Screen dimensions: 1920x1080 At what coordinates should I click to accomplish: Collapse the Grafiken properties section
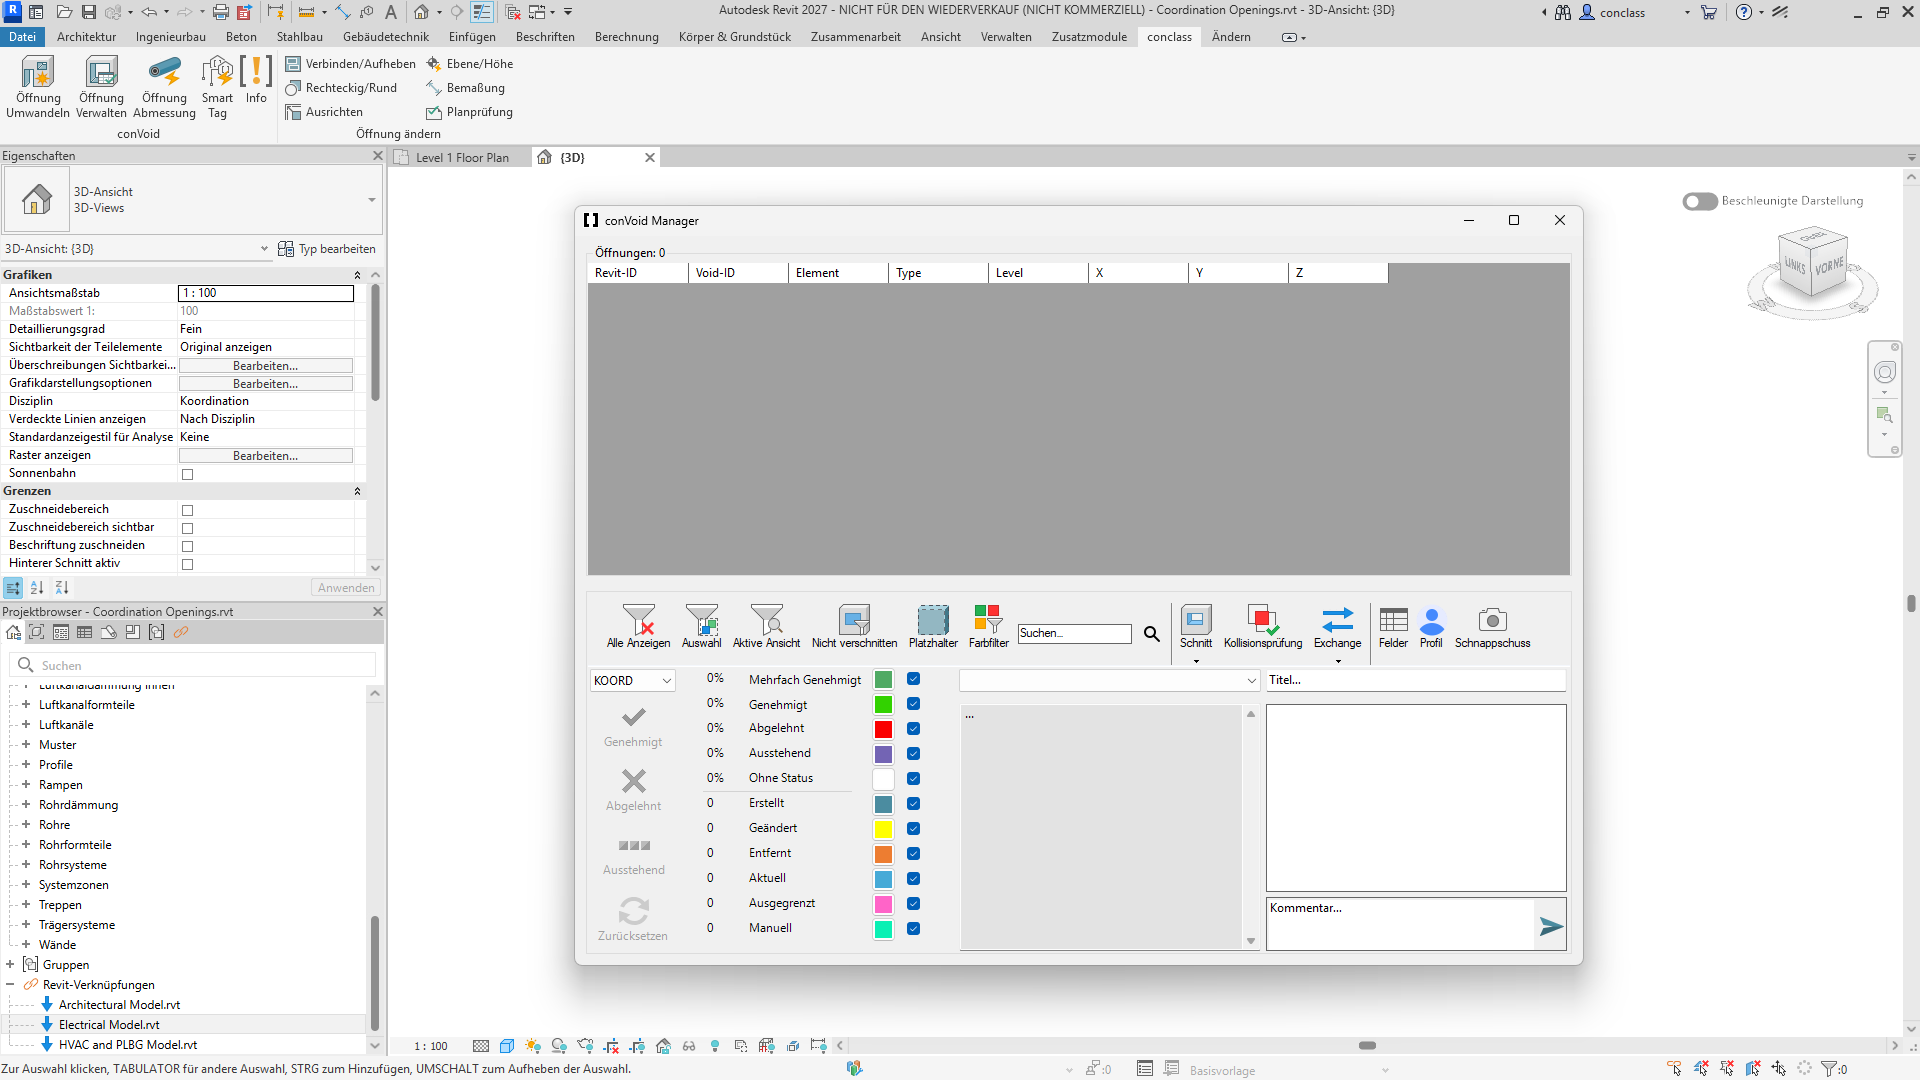click(x=357, y=275)
